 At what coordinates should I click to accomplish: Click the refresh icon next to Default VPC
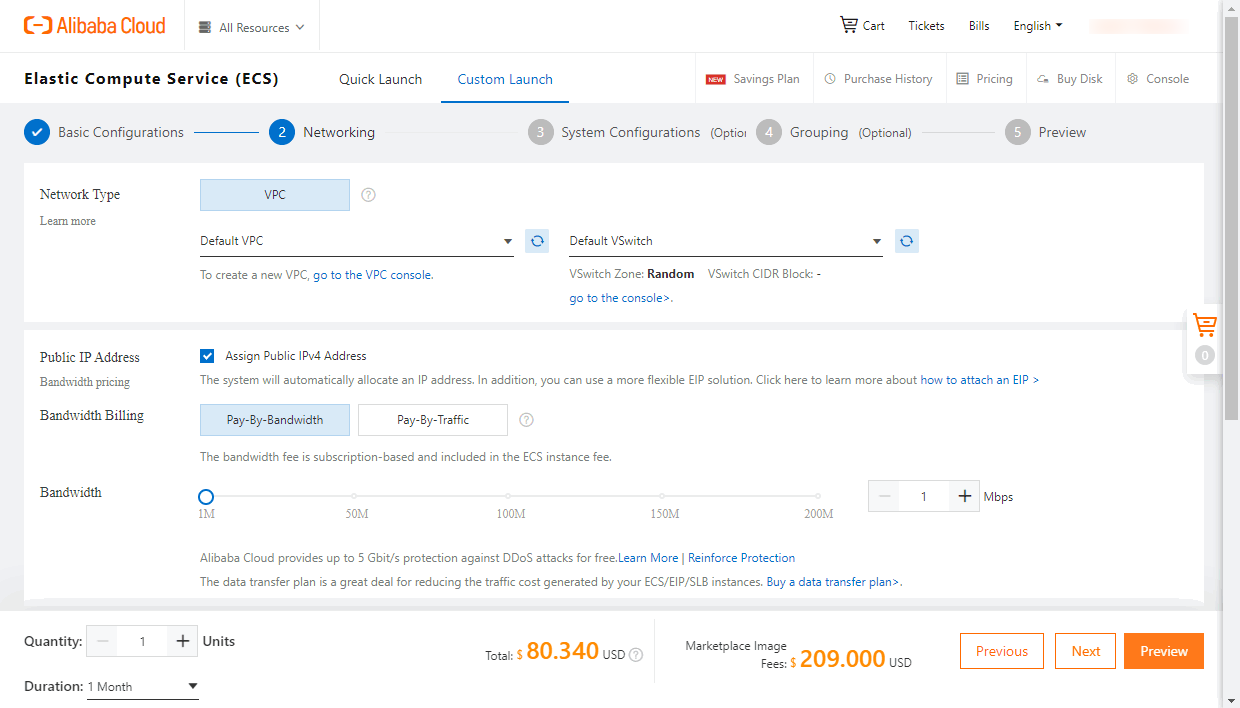click(537, 240)
